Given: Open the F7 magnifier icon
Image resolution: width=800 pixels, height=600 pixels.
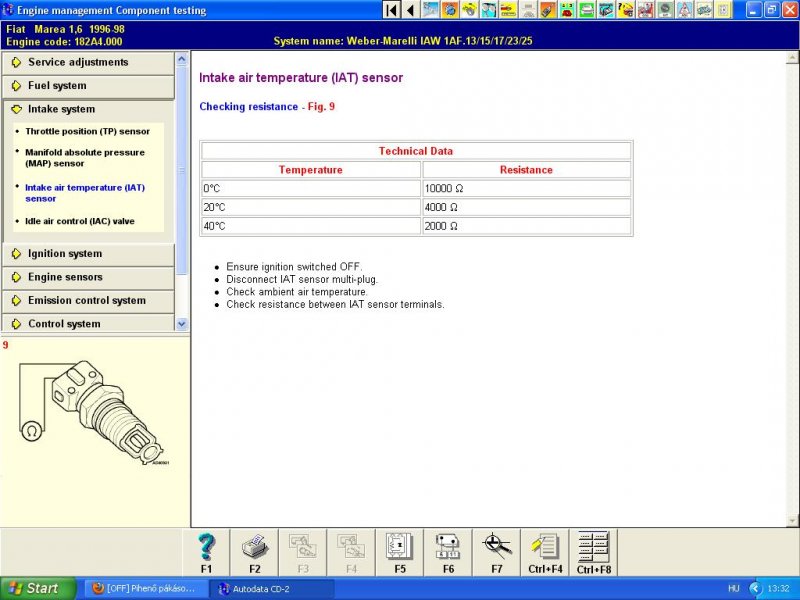Looking at the screenshot, I should (496, 553).
